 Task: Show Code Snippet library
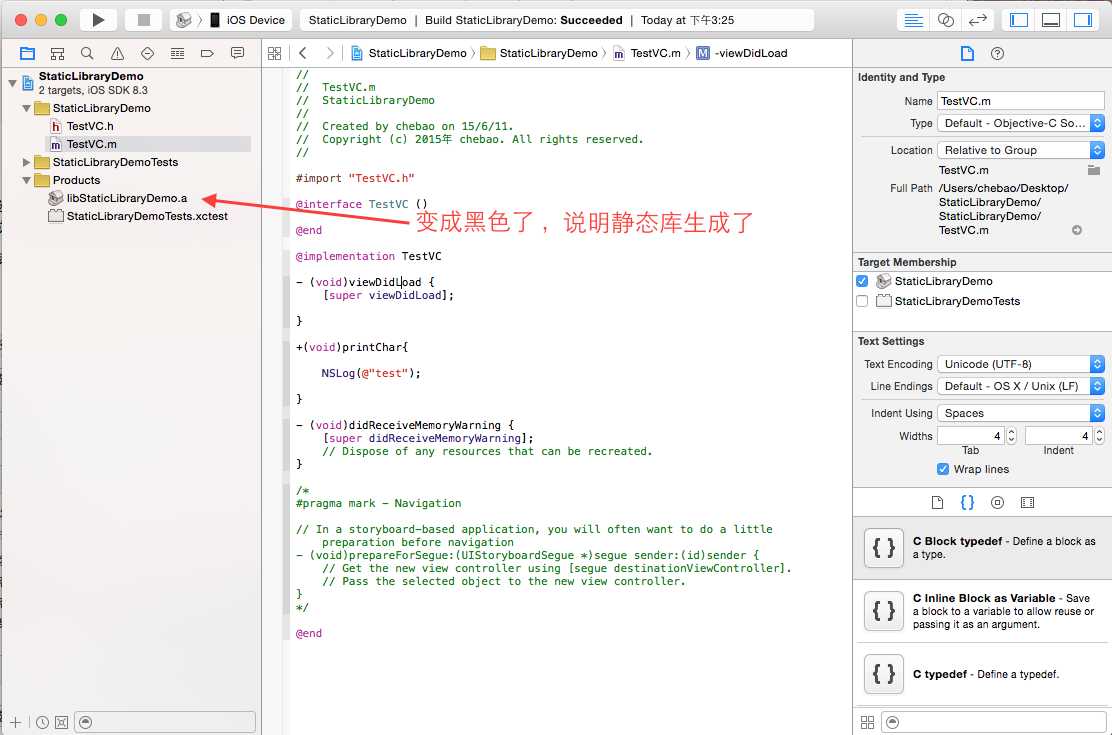(967, 503)
